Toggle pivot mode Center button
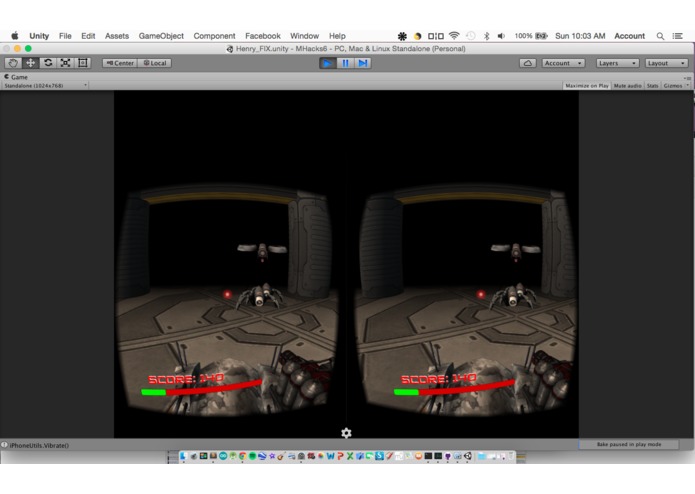This screenshot has width=695, height=494. click(120, 63)
